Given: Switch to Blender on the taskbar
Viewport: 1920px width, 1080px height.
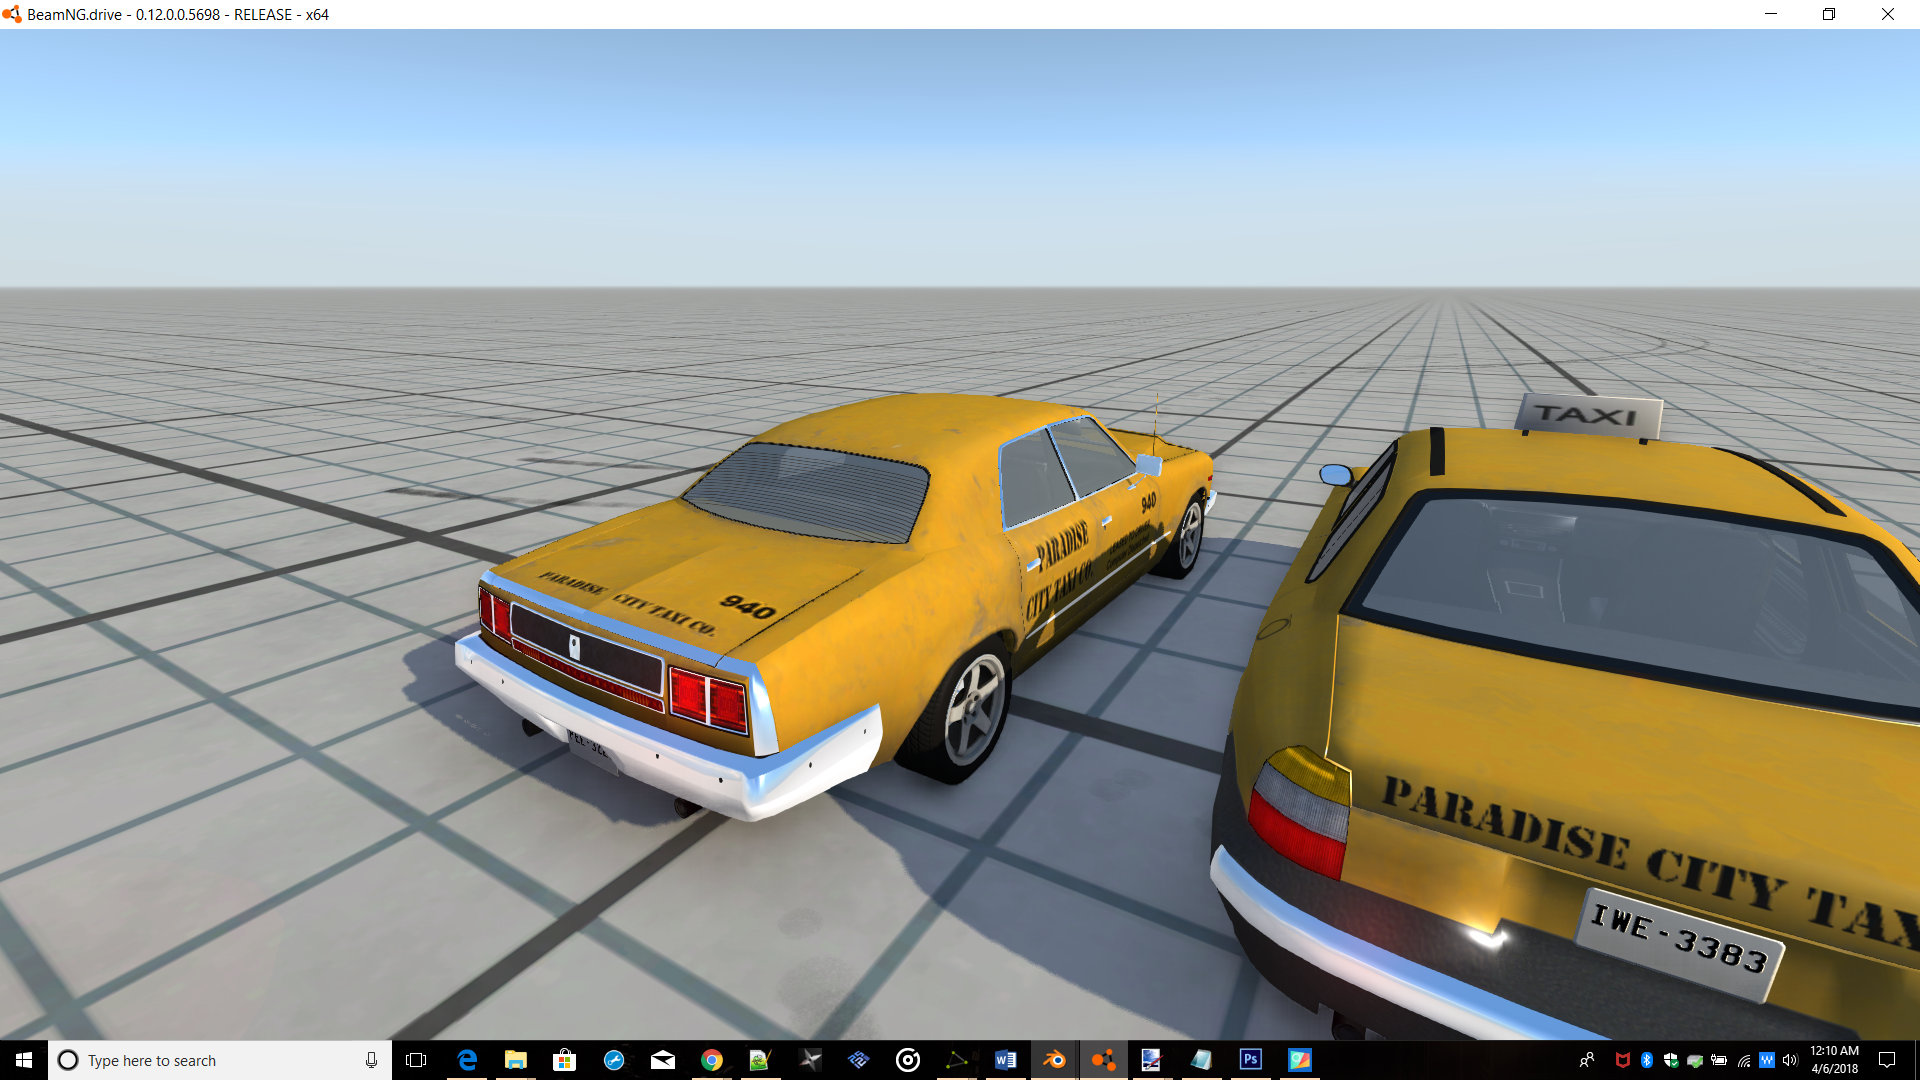Looking at the screenshot, I should pos(1055,1060).
